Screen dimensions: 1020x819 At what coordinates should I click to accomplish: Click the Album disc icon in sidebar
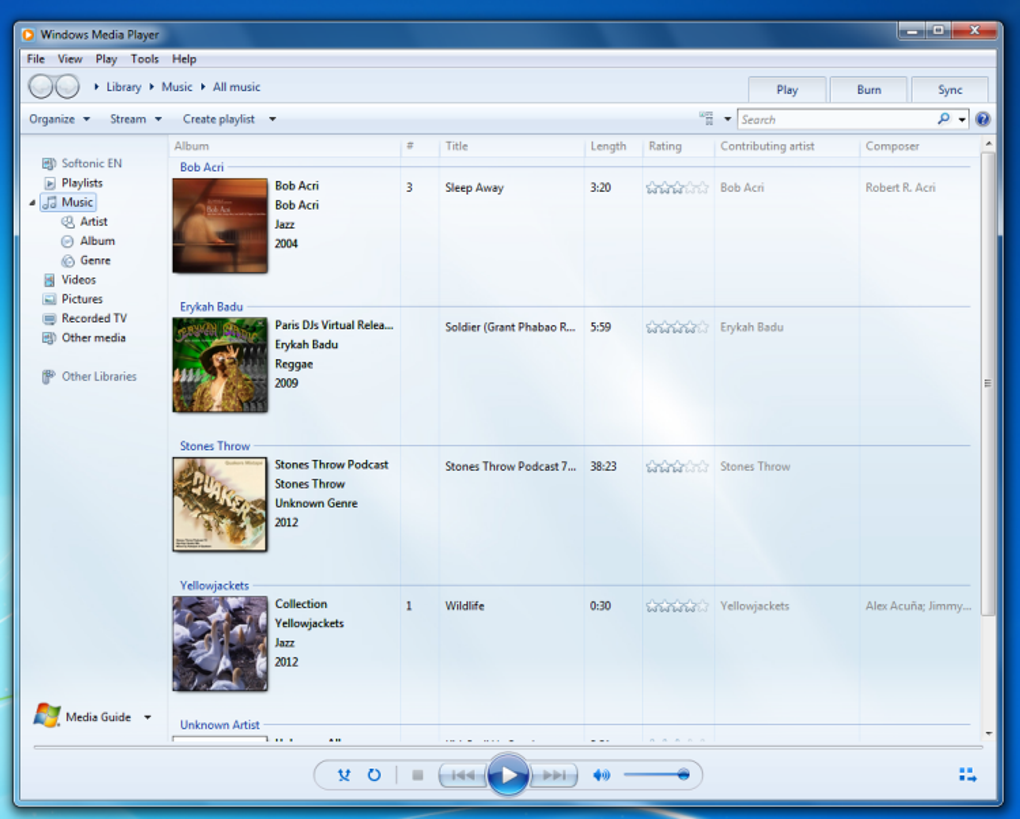pos(68,241)
